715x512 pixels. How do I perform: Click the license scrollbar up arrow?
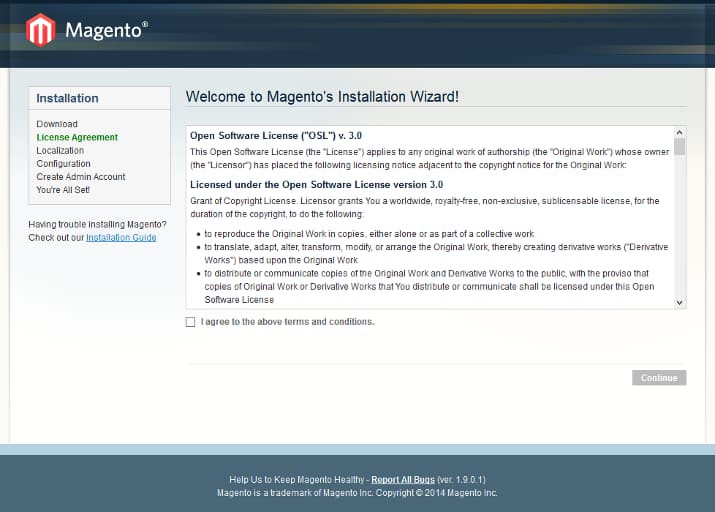[679, 133]
